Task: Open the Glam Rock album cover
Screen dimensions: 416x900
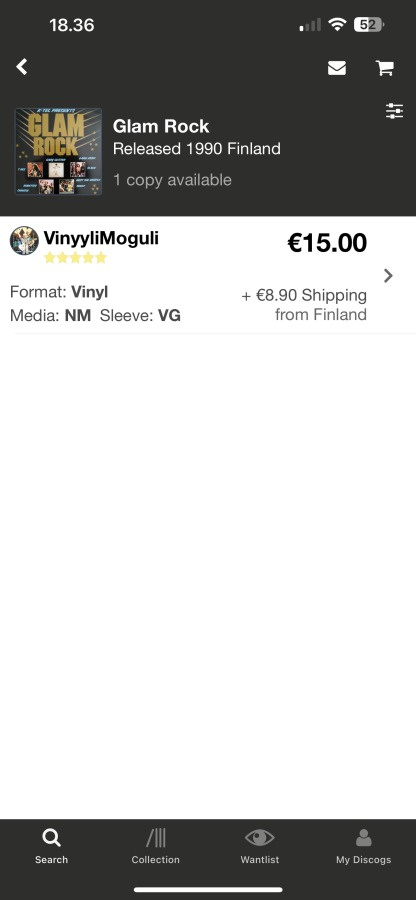Action: [58, 152]
